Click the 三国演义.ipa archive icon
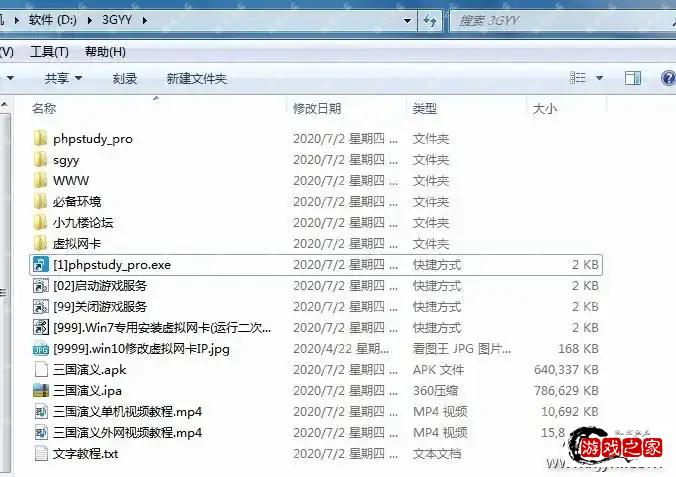The image size is (676, 477). coord(40,391)
